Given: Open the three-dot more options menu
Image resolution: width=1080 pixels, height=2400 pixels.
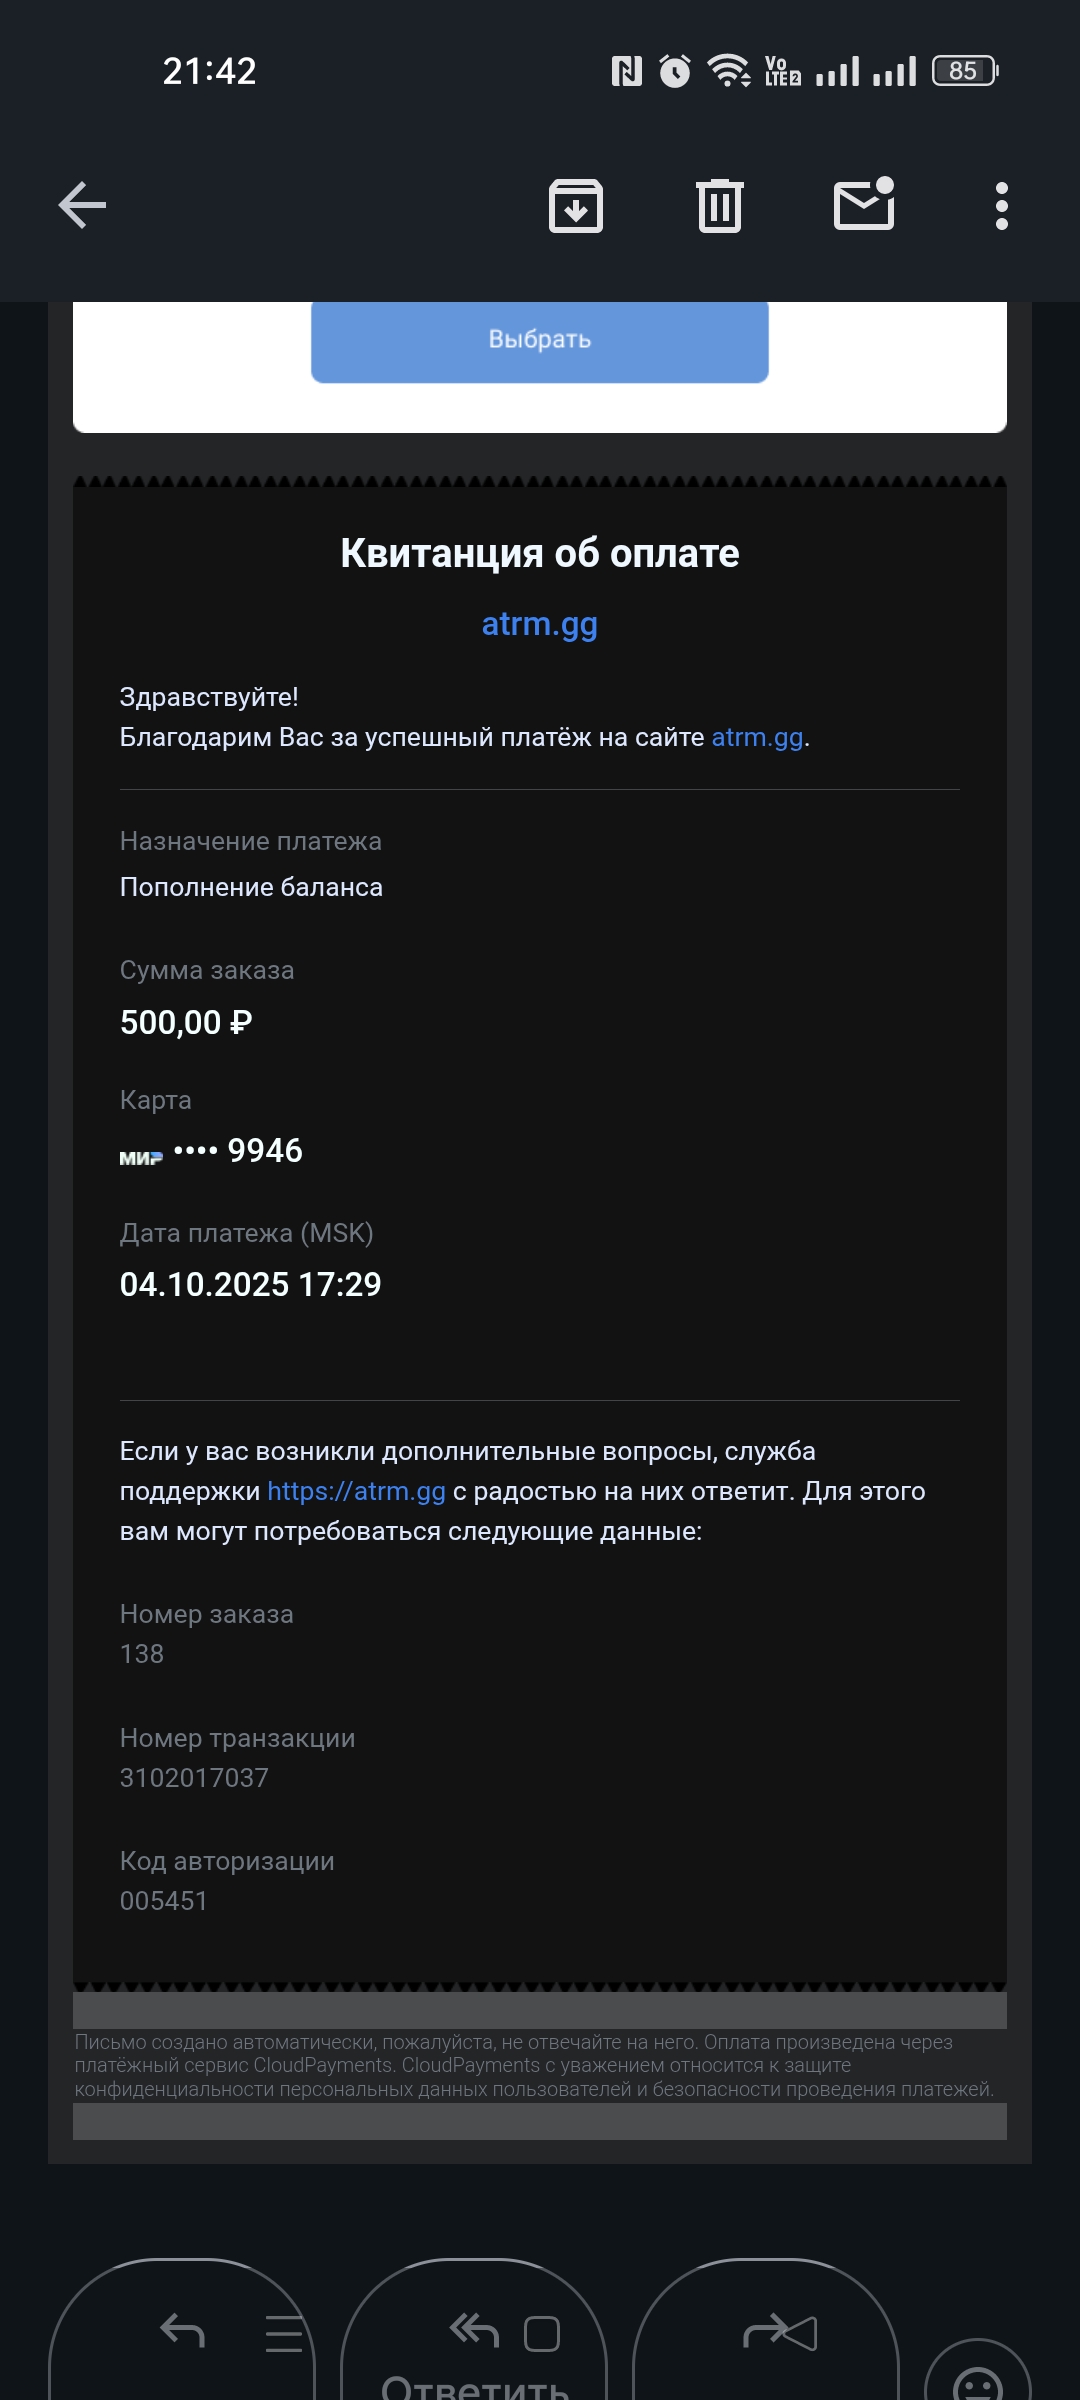Looking at the screenshot, I should (1001, 206).
